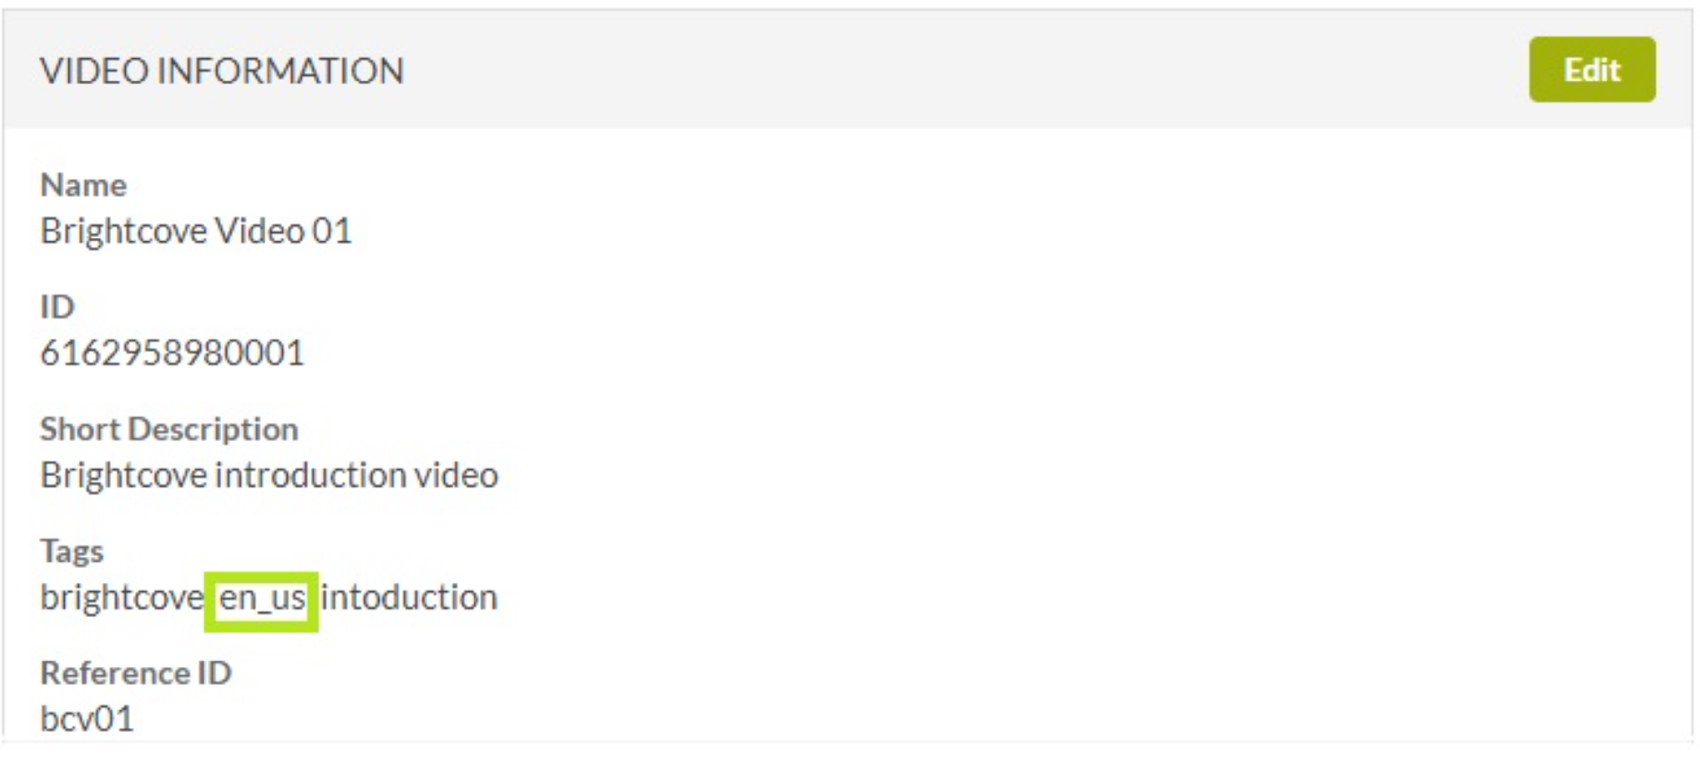Click the last word video in the description
Image resolution: width=1700 pixels, height=766 pixels.
[x=456, y=475]
